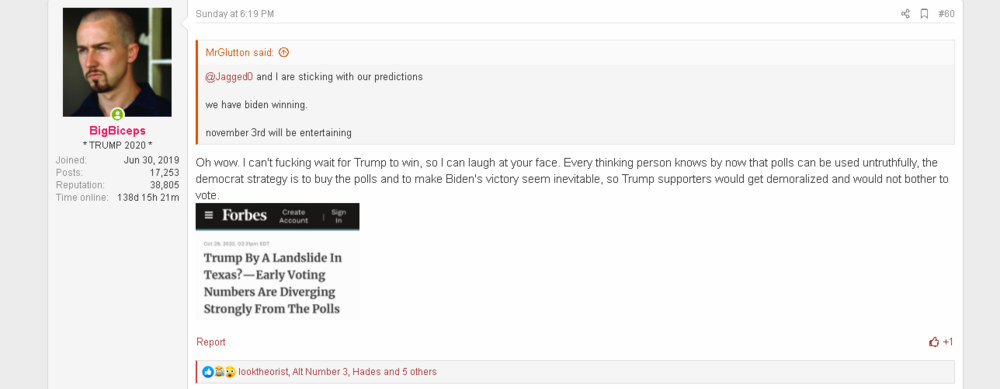1000x389 pixels.
Task: Click the share icon on post #60
Action: (x=905, y=14)
